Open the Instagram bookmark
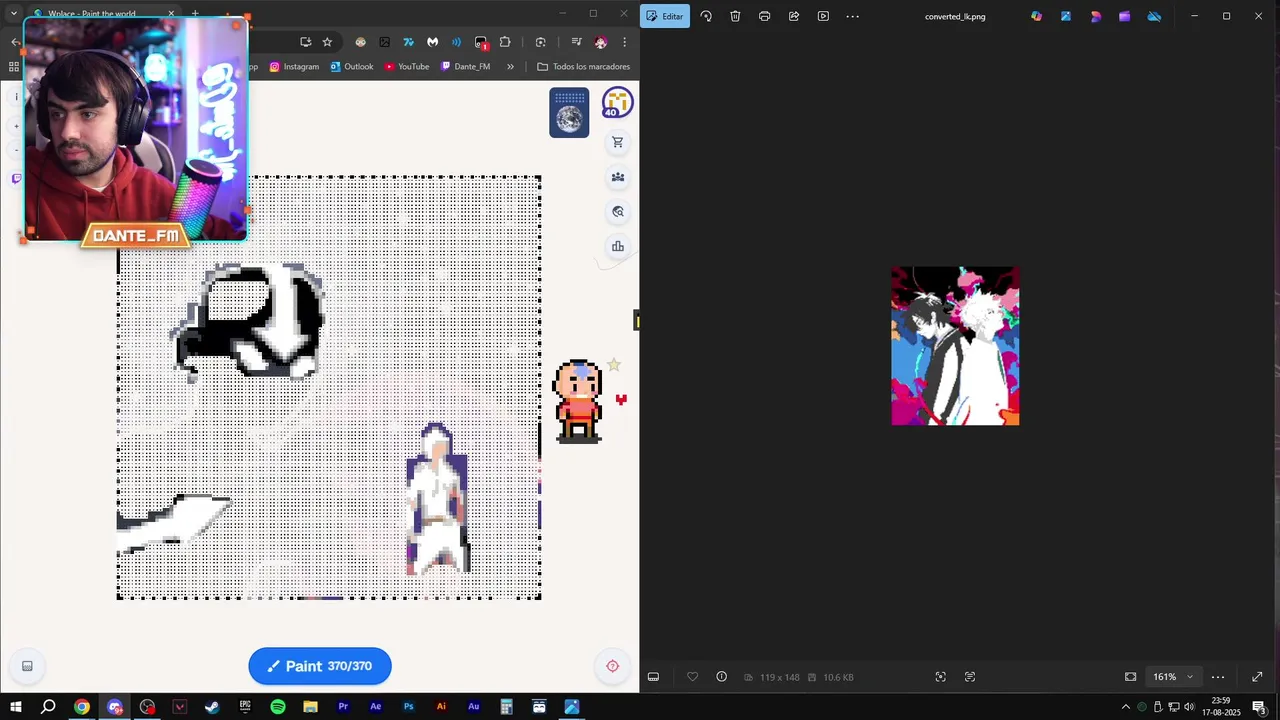 [294, 67]
